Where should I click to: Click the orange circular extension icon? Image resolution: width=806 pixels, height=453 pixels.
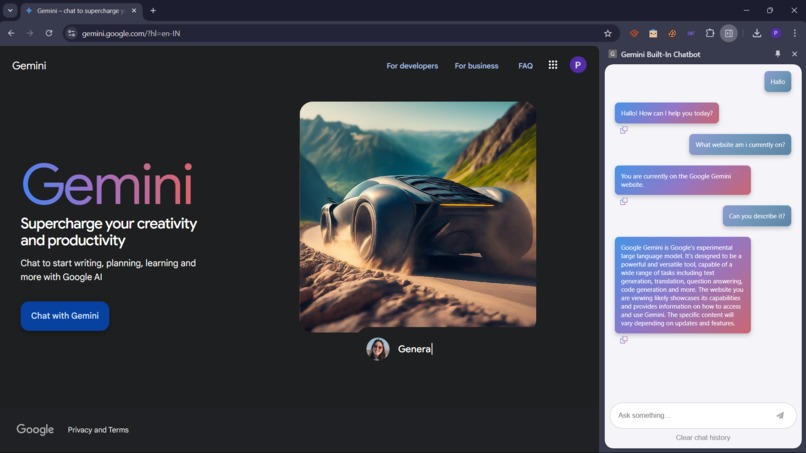[x=672, y=33]
